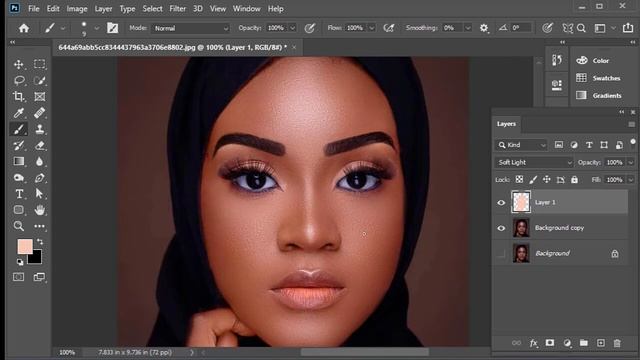640x360 pixels.
Task: Select the Eraser tool
Action: pyautogui.click(x=40, y=145)
